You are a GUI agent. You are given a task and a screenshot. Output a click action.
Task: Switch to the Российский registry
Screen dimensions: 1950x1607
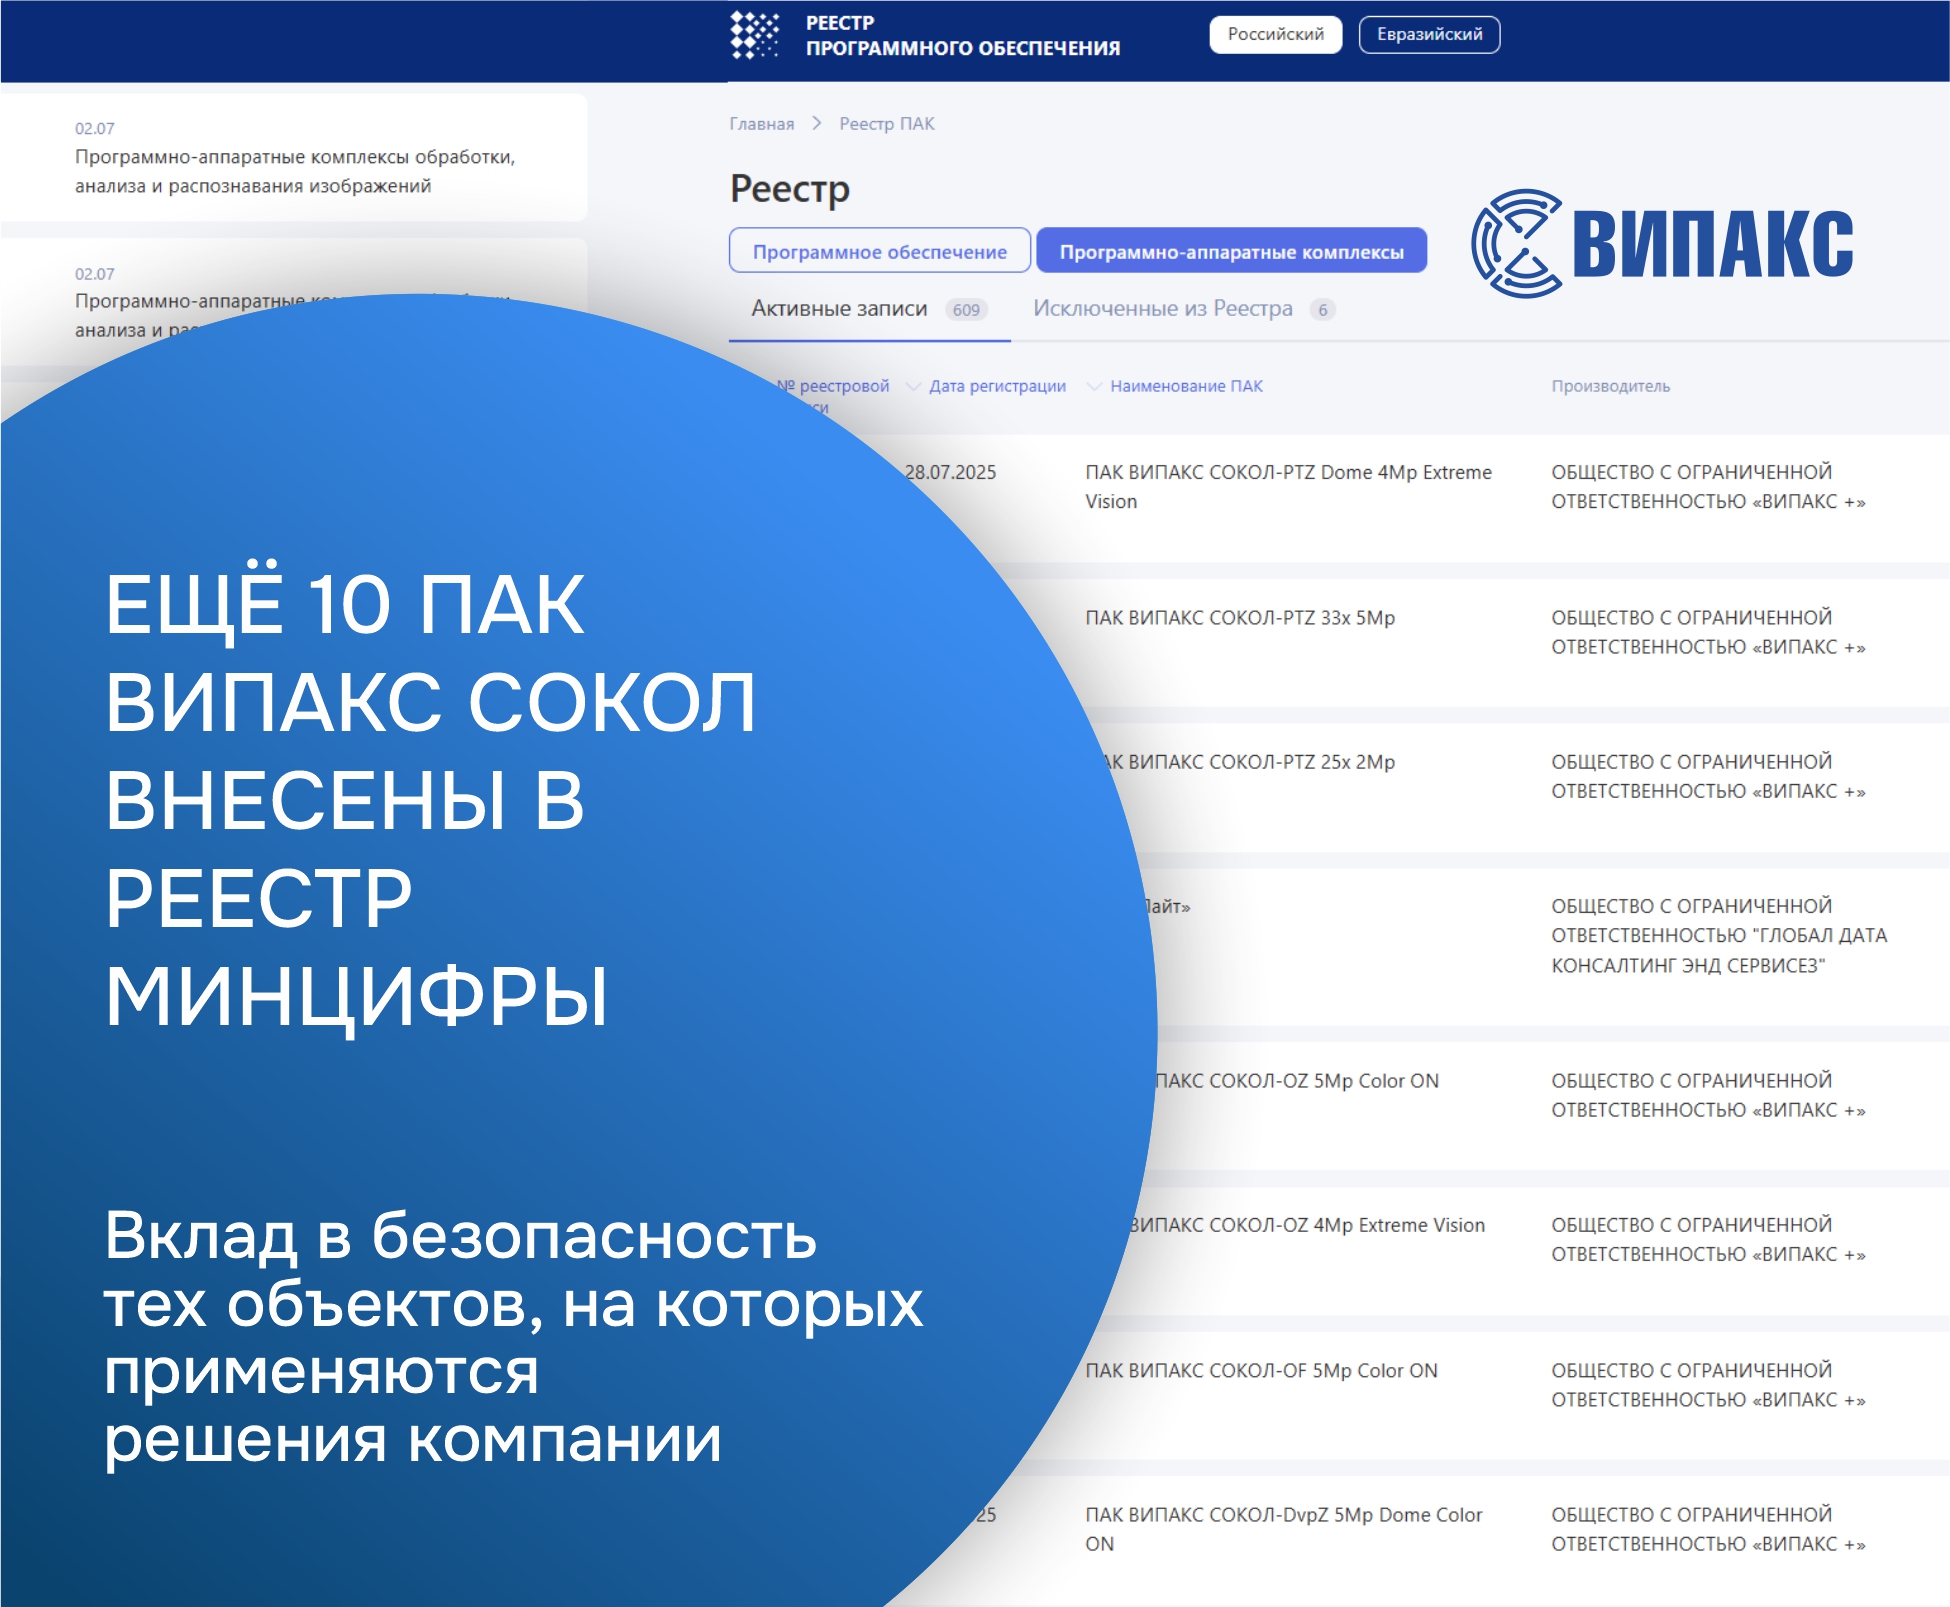pyautogui.click(x=1275, y=34)
